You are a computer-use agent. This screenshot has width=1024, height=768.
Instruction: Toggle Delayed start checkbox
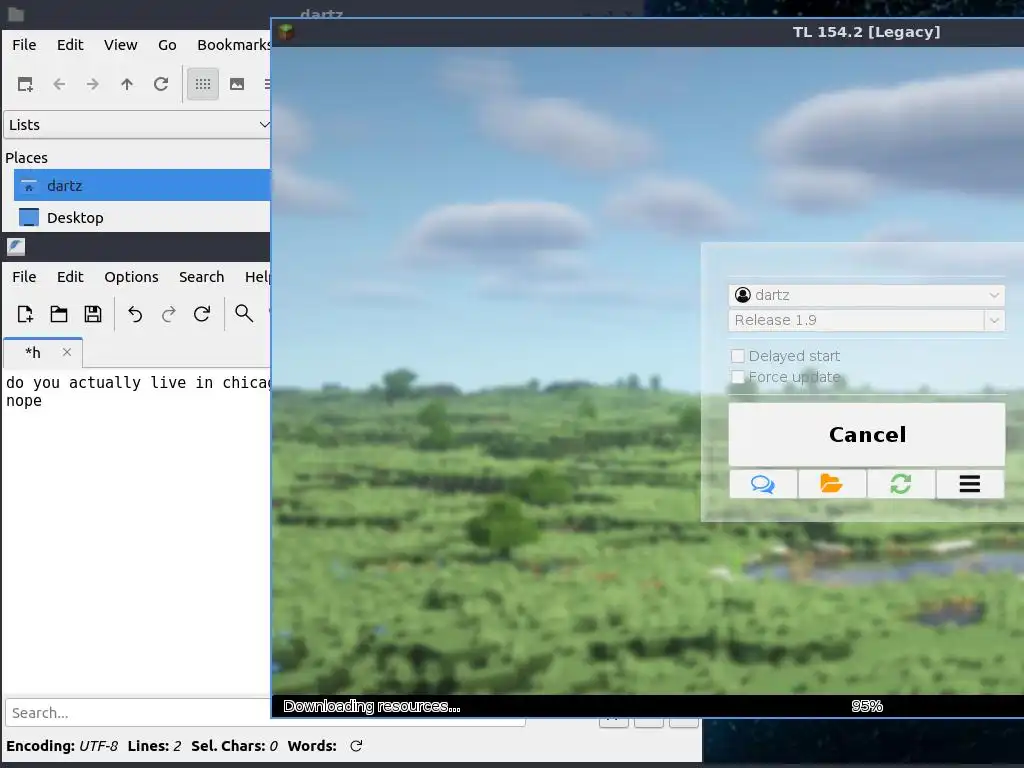[x=737, y=356]
